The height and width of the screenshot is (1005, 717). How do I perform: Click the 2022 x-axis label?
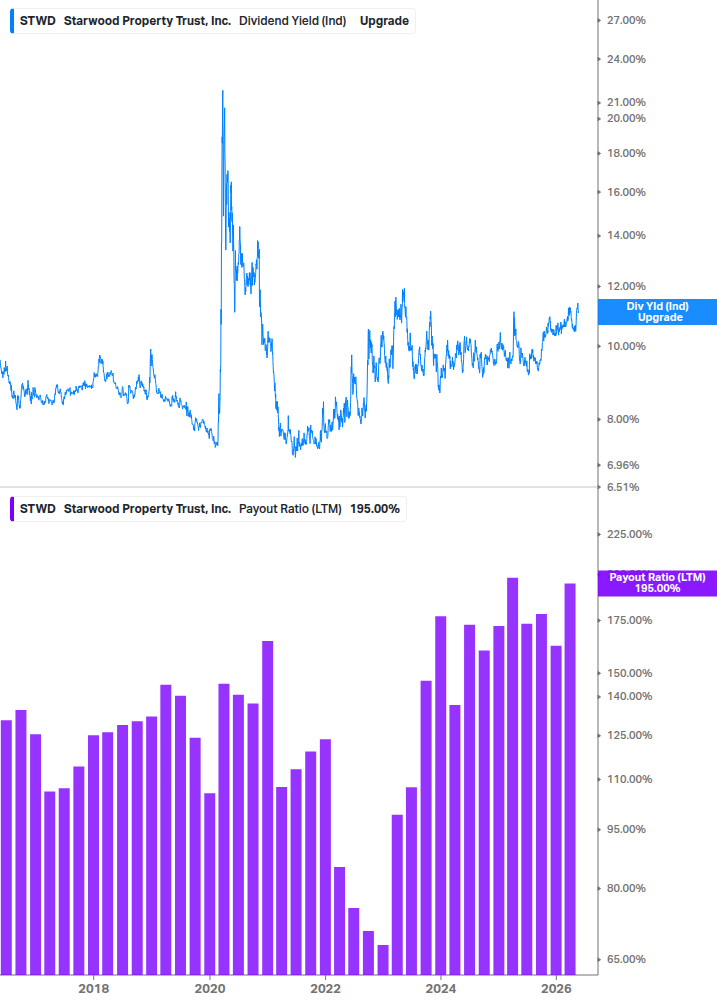[x=326, y=989]
